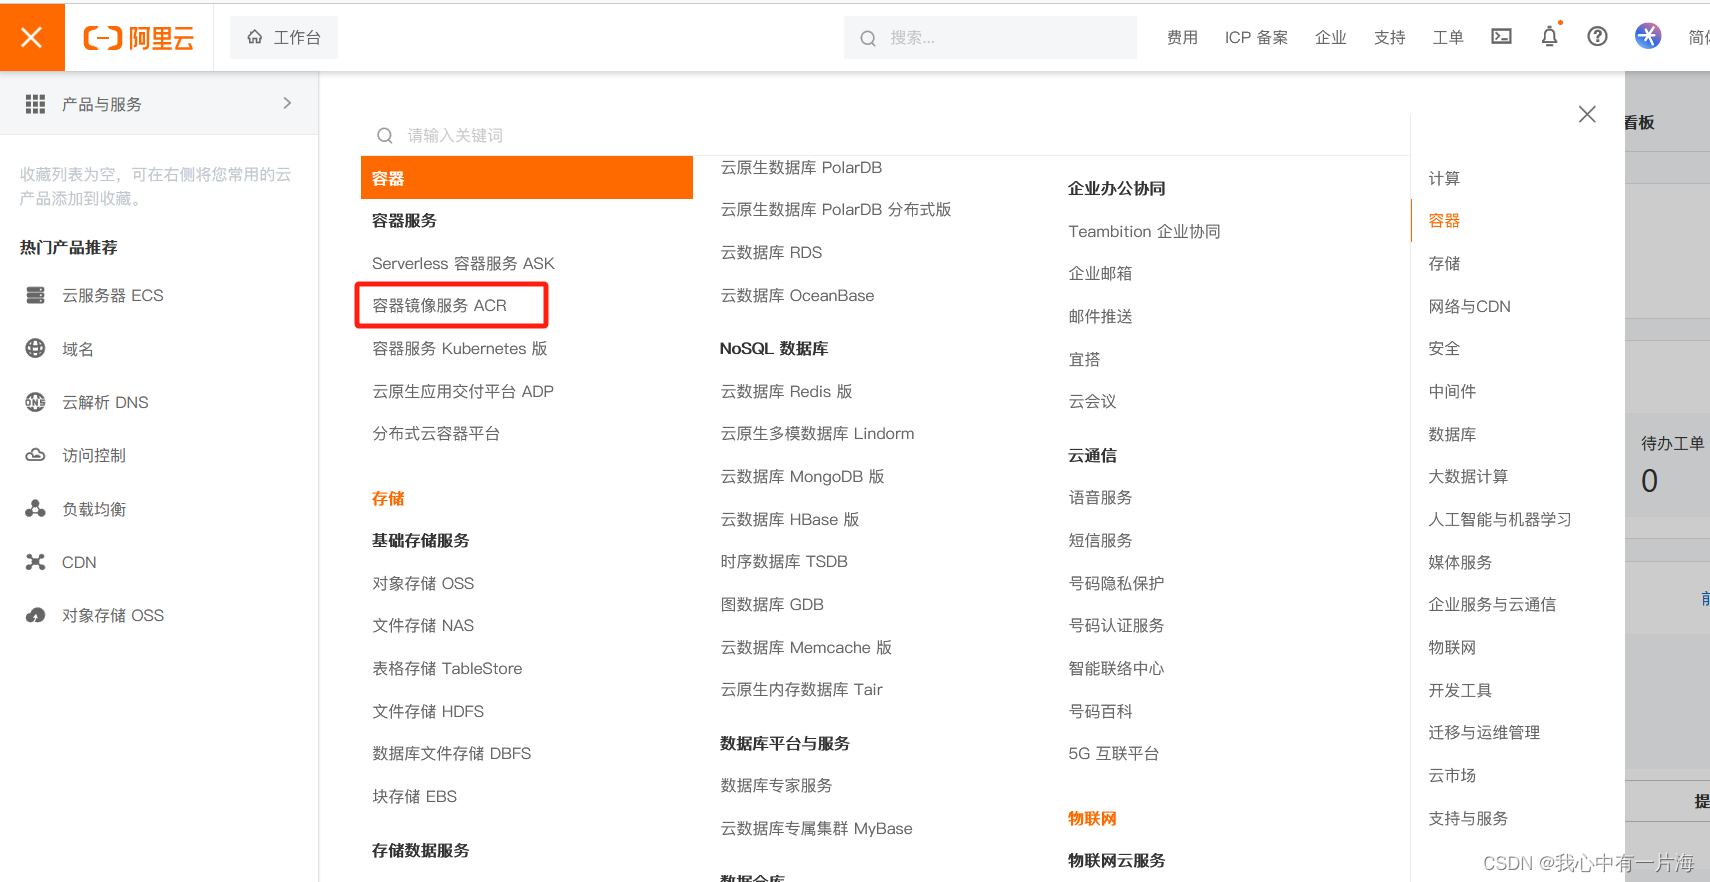
Task: Open the notifications bell
Action: tap(1549, 37)
